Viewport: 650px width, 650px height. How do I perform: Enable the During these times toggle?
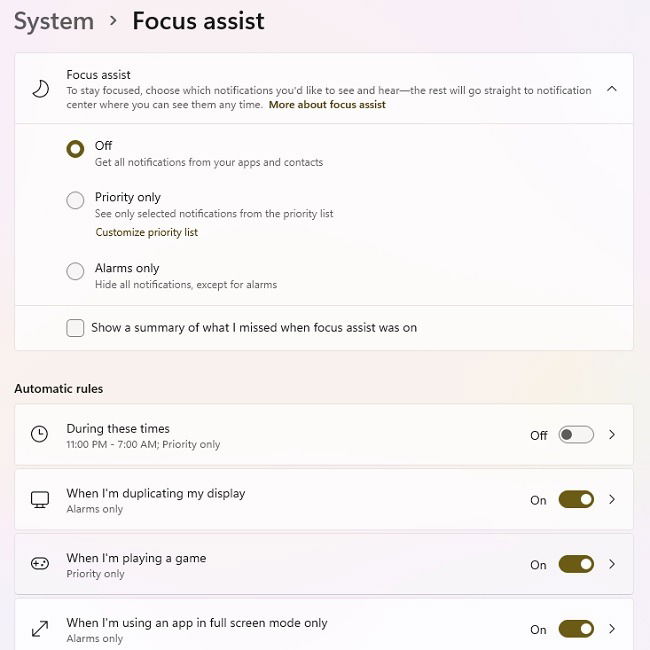[576, 434]
